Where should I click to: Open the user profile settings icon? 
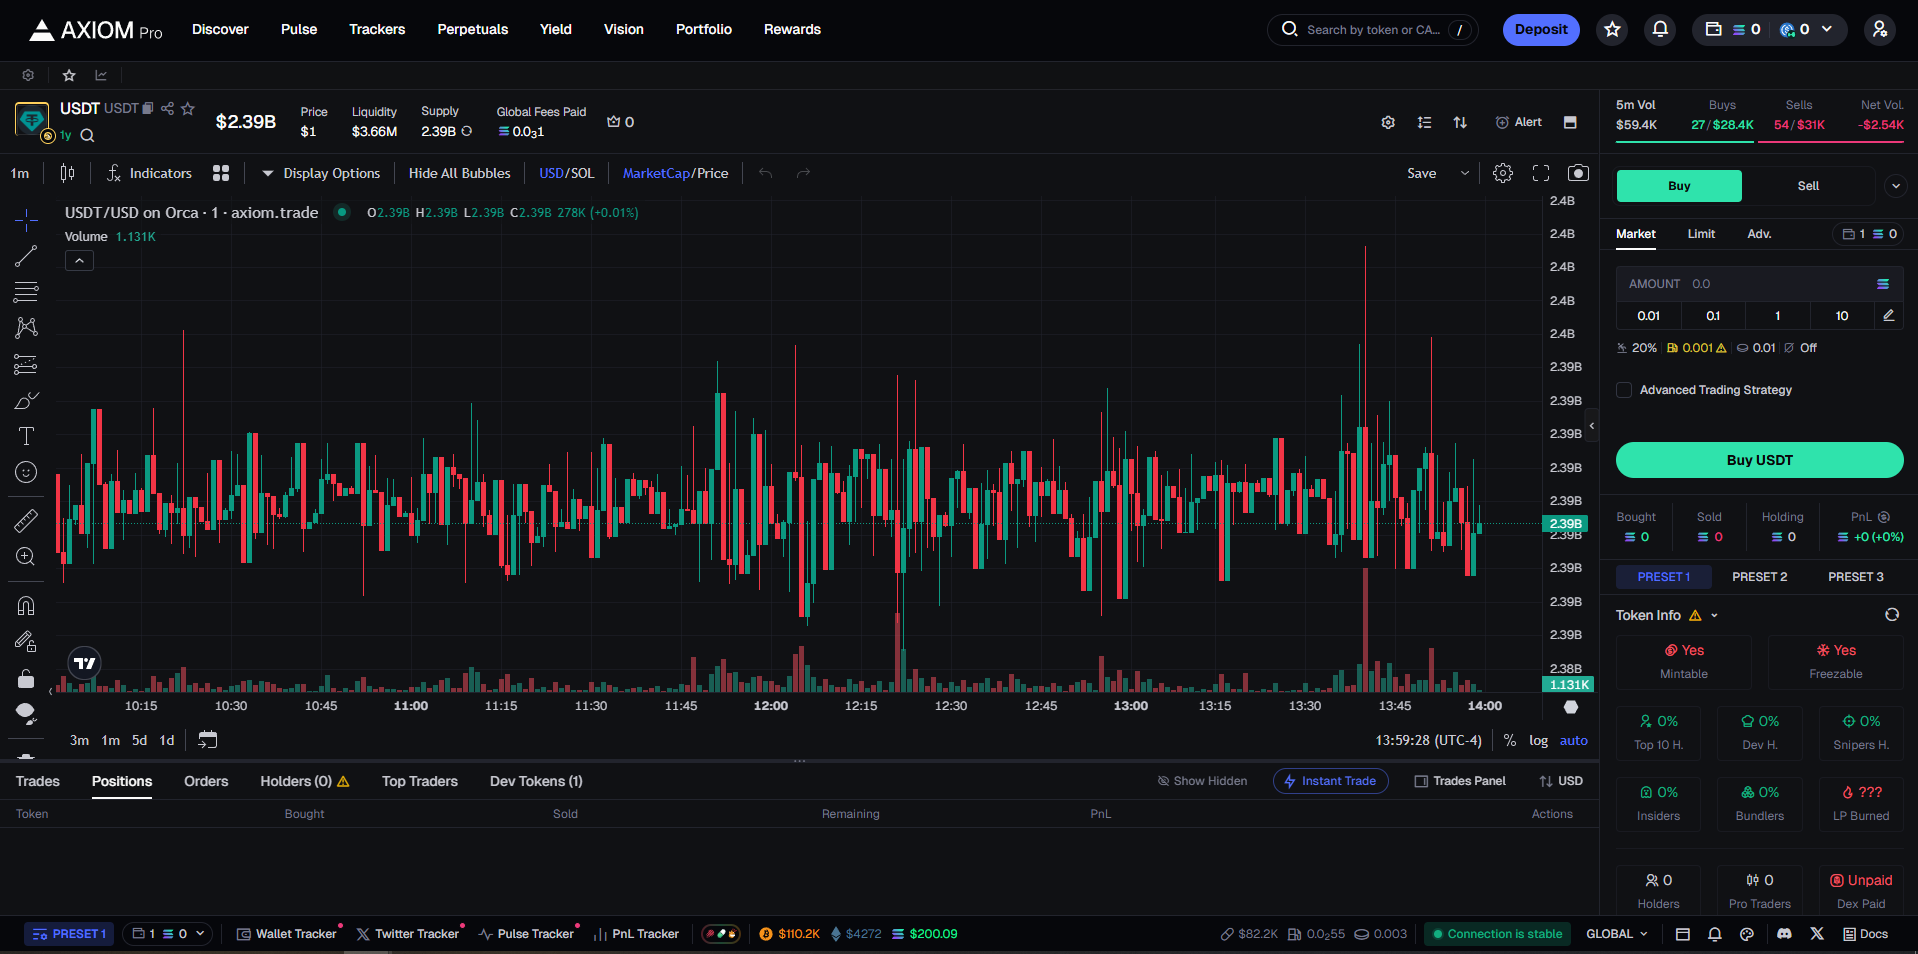[x=1880, y=30]
